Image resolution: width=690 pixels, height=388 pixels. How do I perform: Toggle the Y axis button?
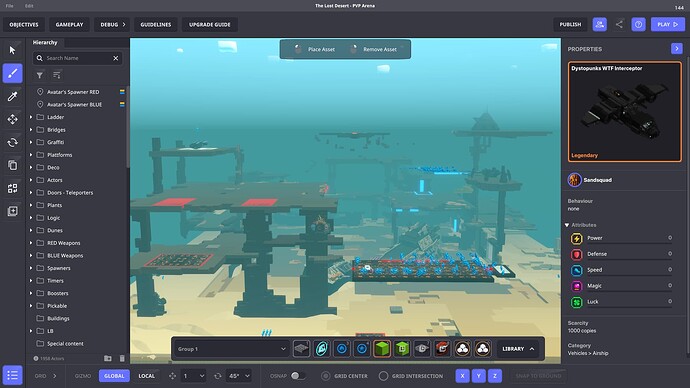click(478, 376)
